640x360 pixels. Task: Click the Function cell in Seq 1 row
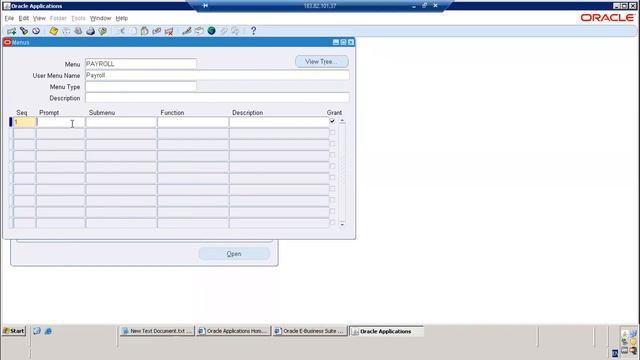193,122
